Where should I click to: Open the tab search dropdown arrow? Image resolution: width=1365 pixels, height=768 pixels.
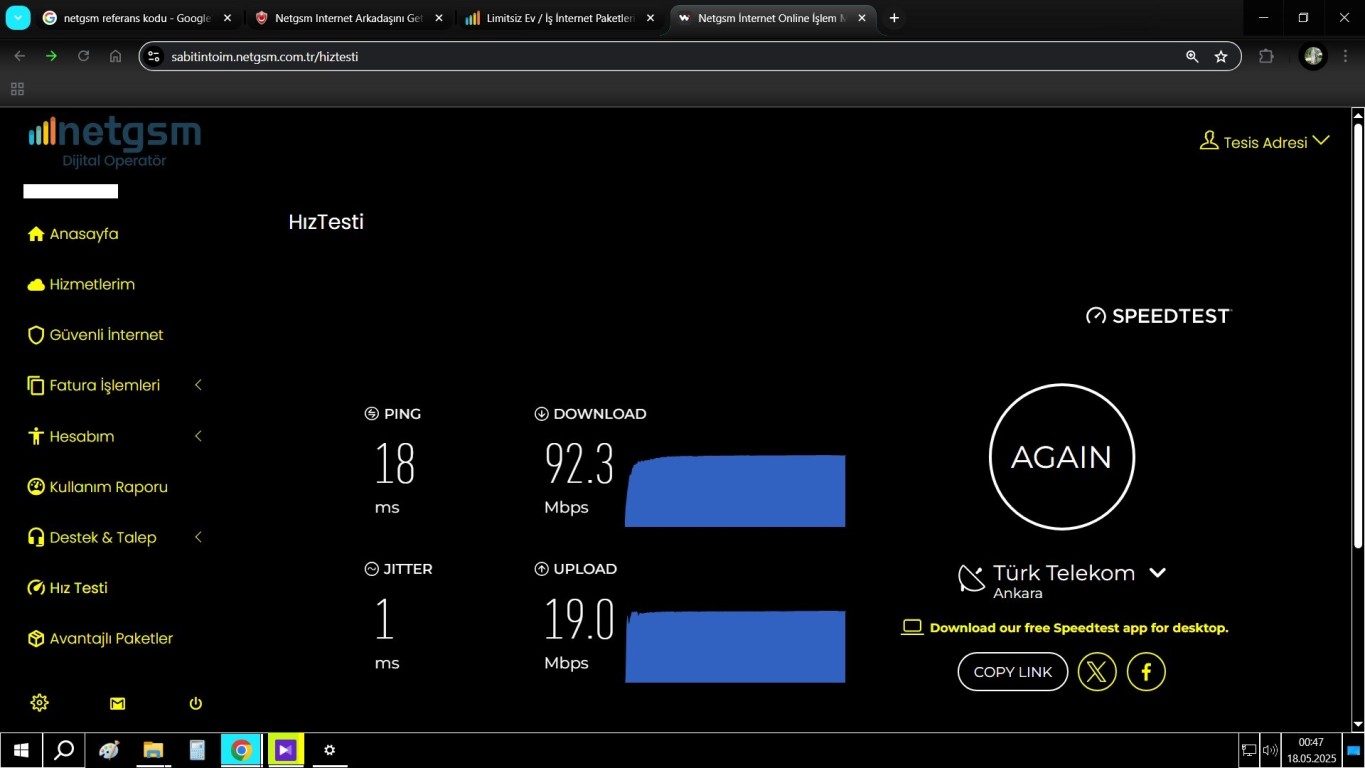18,18
